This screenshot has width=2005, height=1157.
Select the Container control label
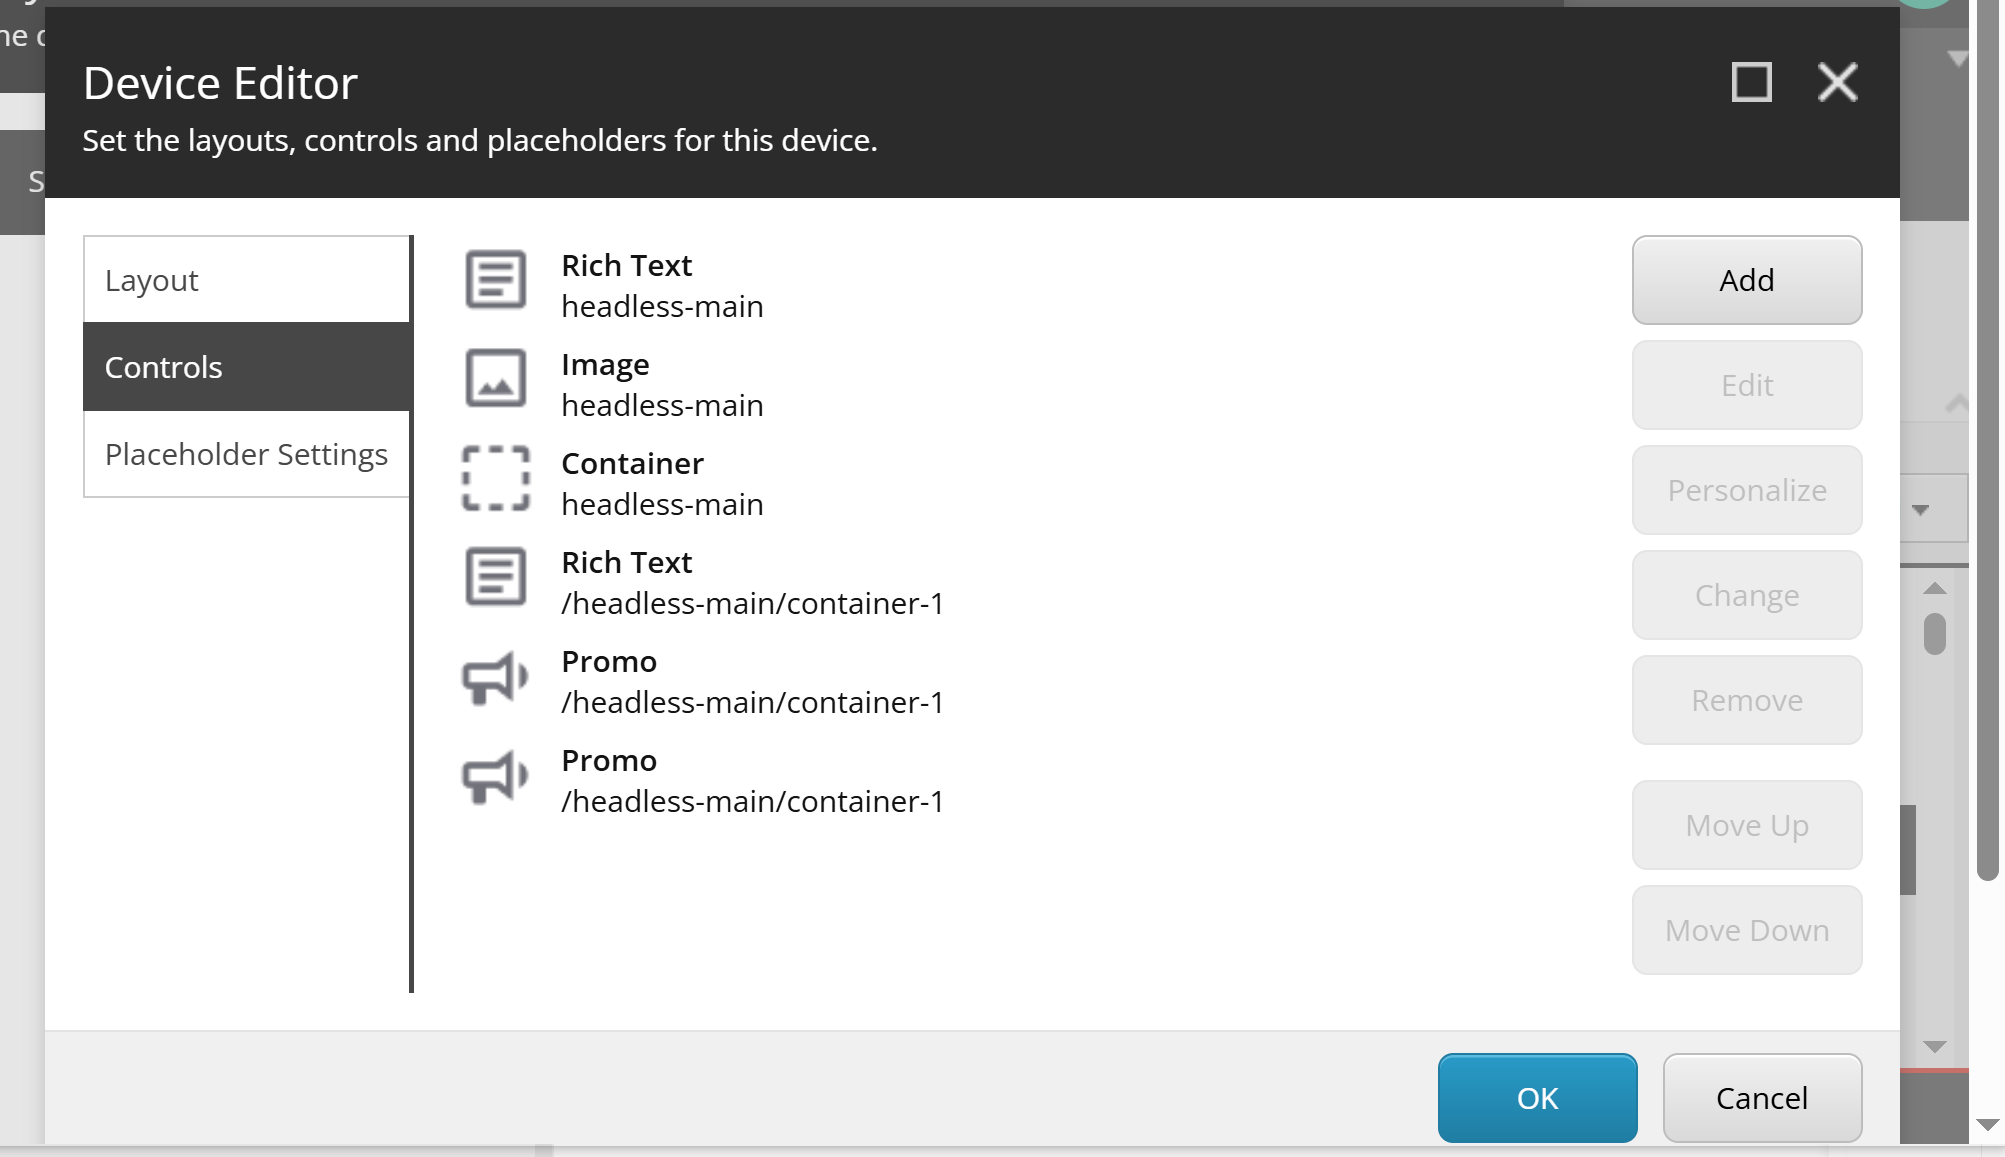(x=632, y=463)
